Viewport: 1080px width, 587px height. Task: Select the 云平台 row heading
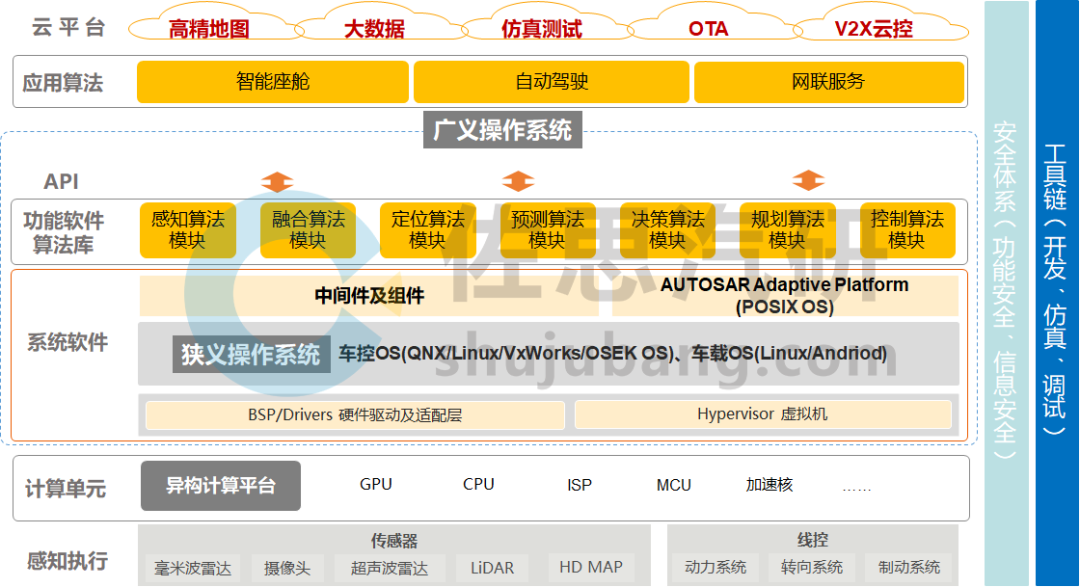click(x=68, y=28)
